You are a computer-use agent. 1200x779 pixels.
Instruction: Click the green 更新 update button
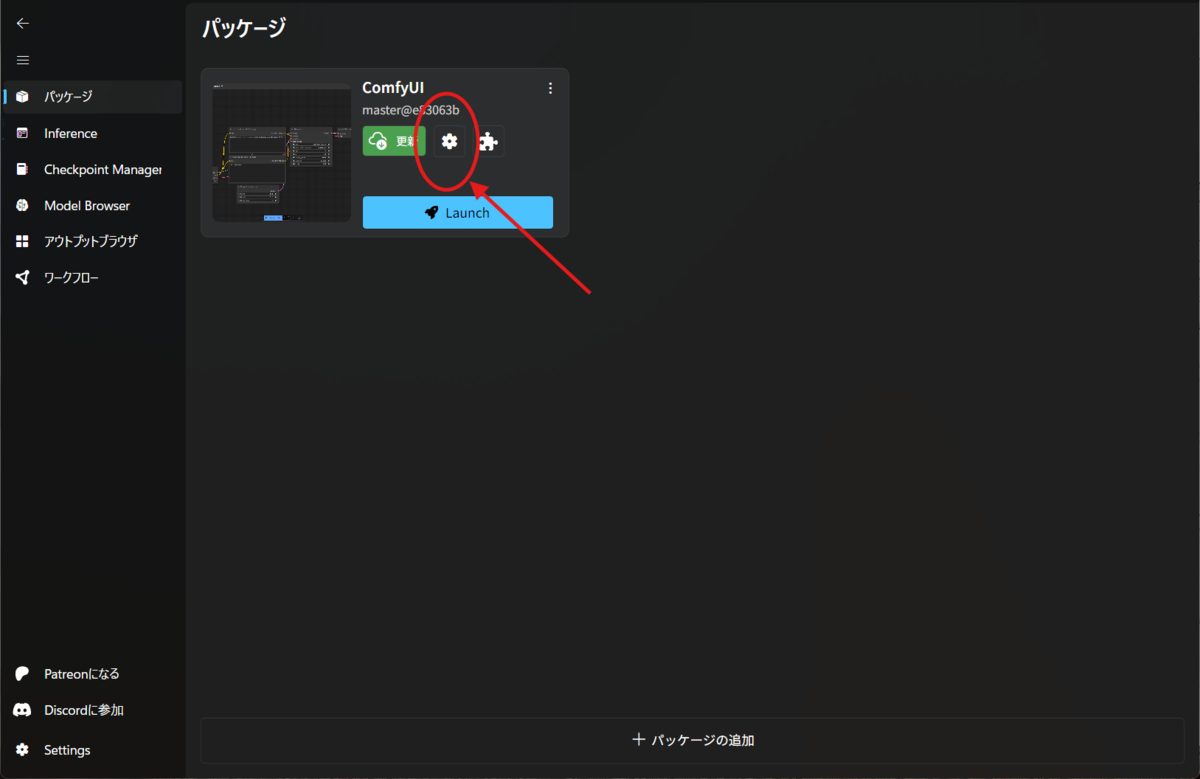tap(394, 141)
